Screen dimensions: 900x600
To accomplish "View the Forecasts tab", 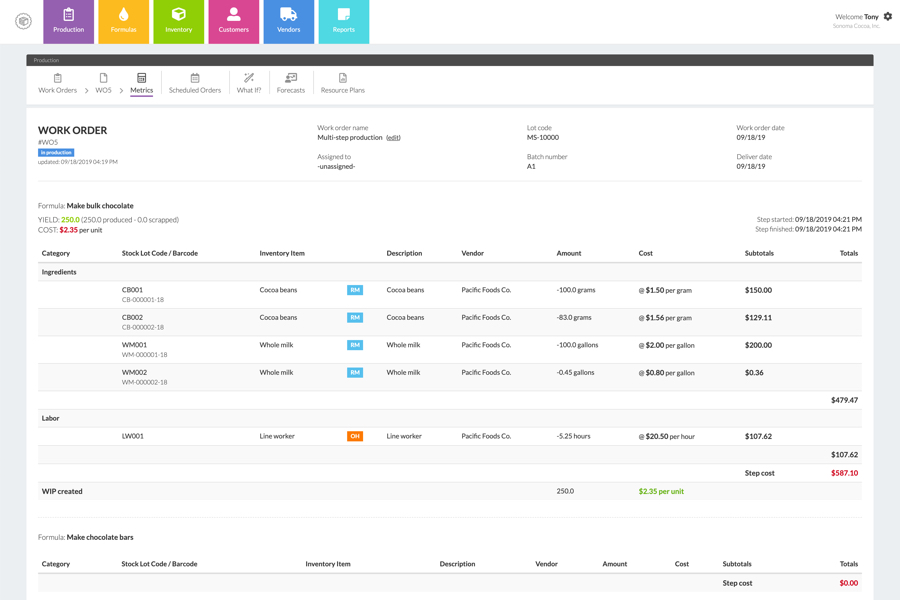I will coord(291,83).
